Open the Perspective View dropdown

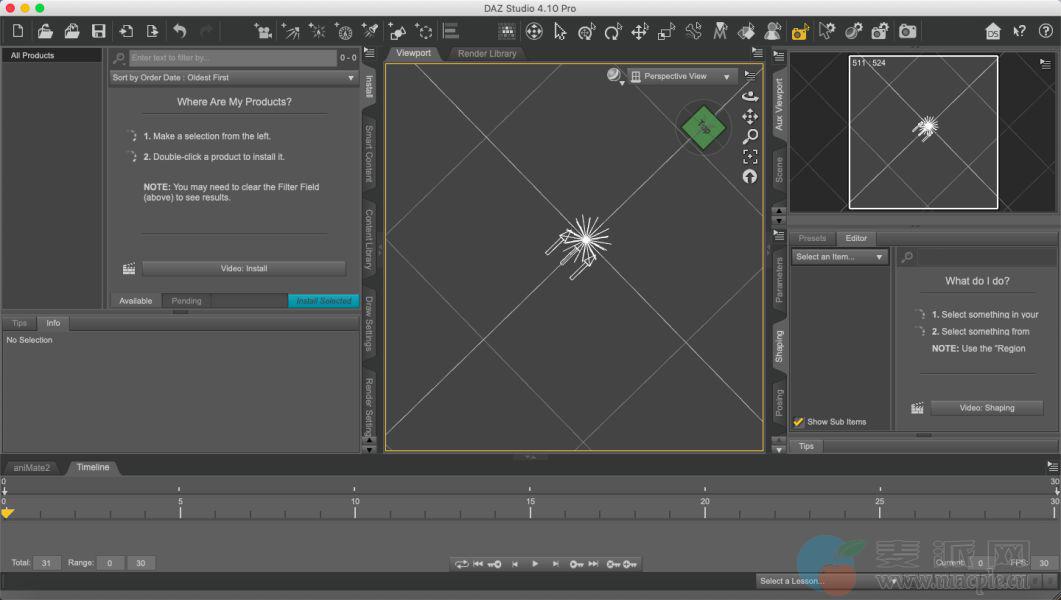pos(682,76)
